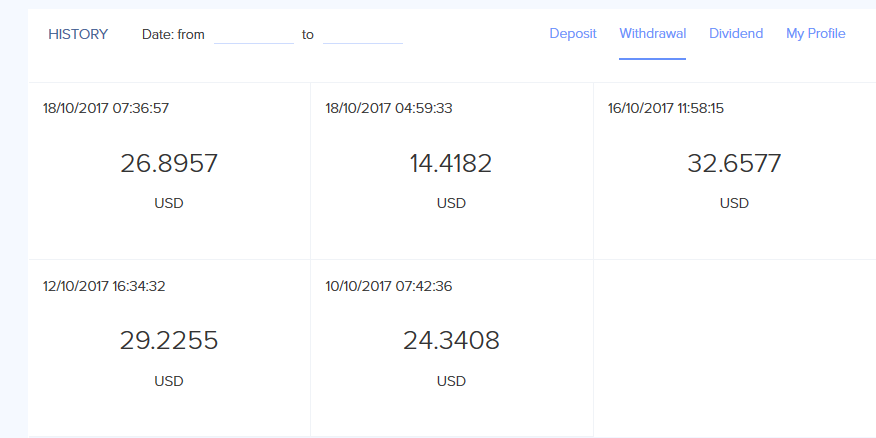The height and width of the screenshot is (438, 876).
Task: Select the 16/10/2017 11:58:15 timestamp
Action: [668, 108]
